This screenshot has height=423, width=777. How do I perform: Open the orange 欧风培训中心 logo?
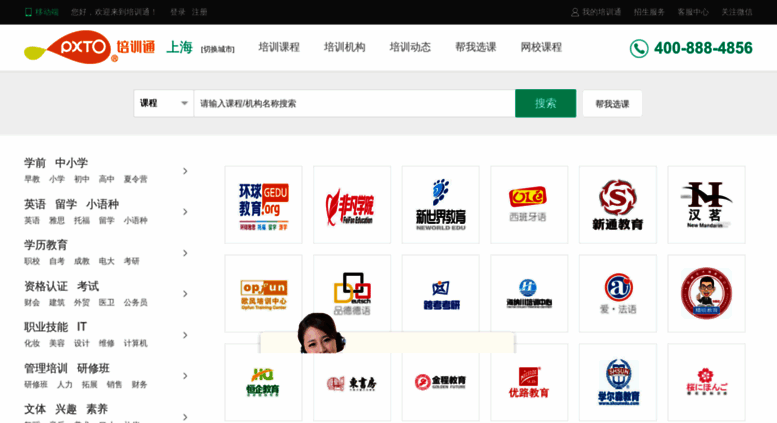263,293
